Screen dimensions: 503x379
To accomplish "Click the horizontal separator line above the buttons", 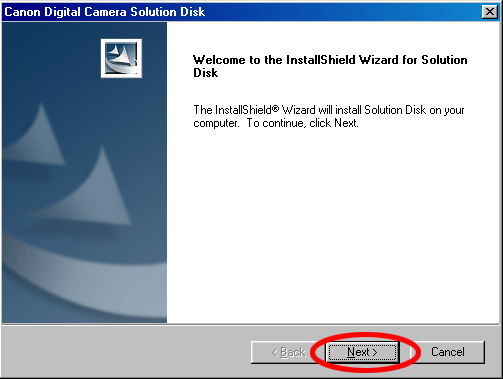I will [x=251, y=324].
